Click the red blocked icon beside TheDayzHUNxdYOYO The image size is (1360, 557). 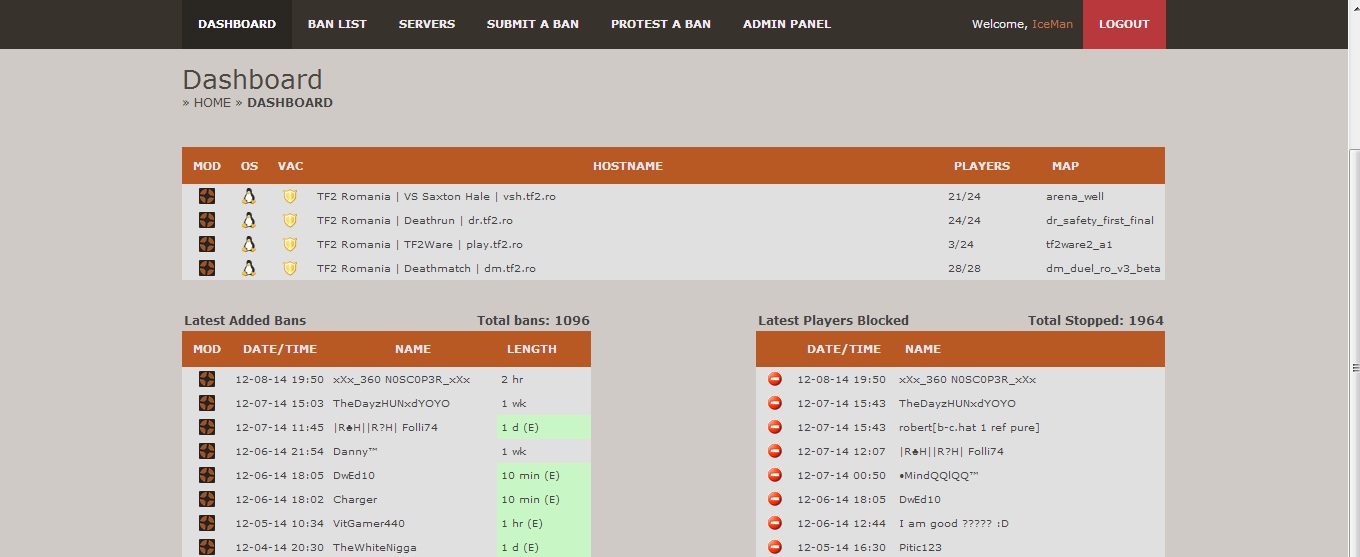point(775,403)
